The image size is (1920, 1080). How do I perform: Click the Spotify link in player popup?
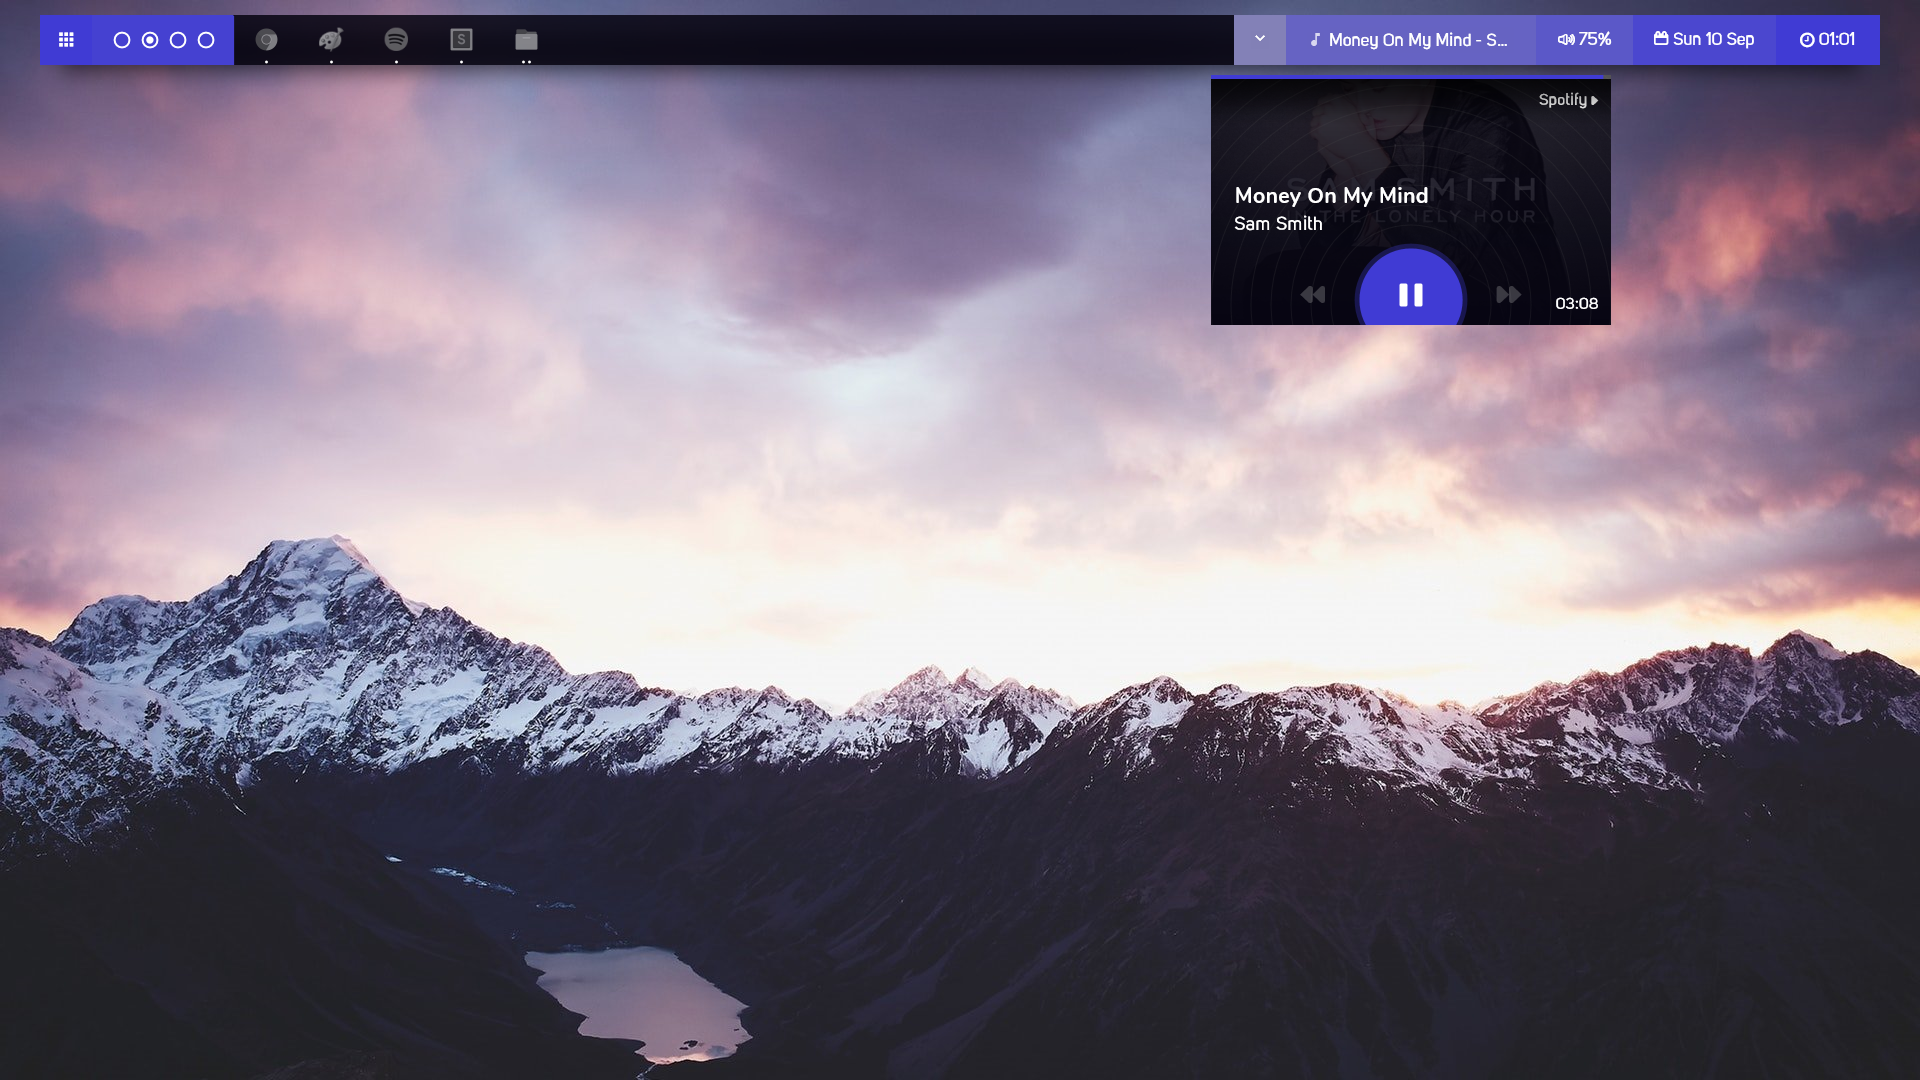tap(1567, 100)
